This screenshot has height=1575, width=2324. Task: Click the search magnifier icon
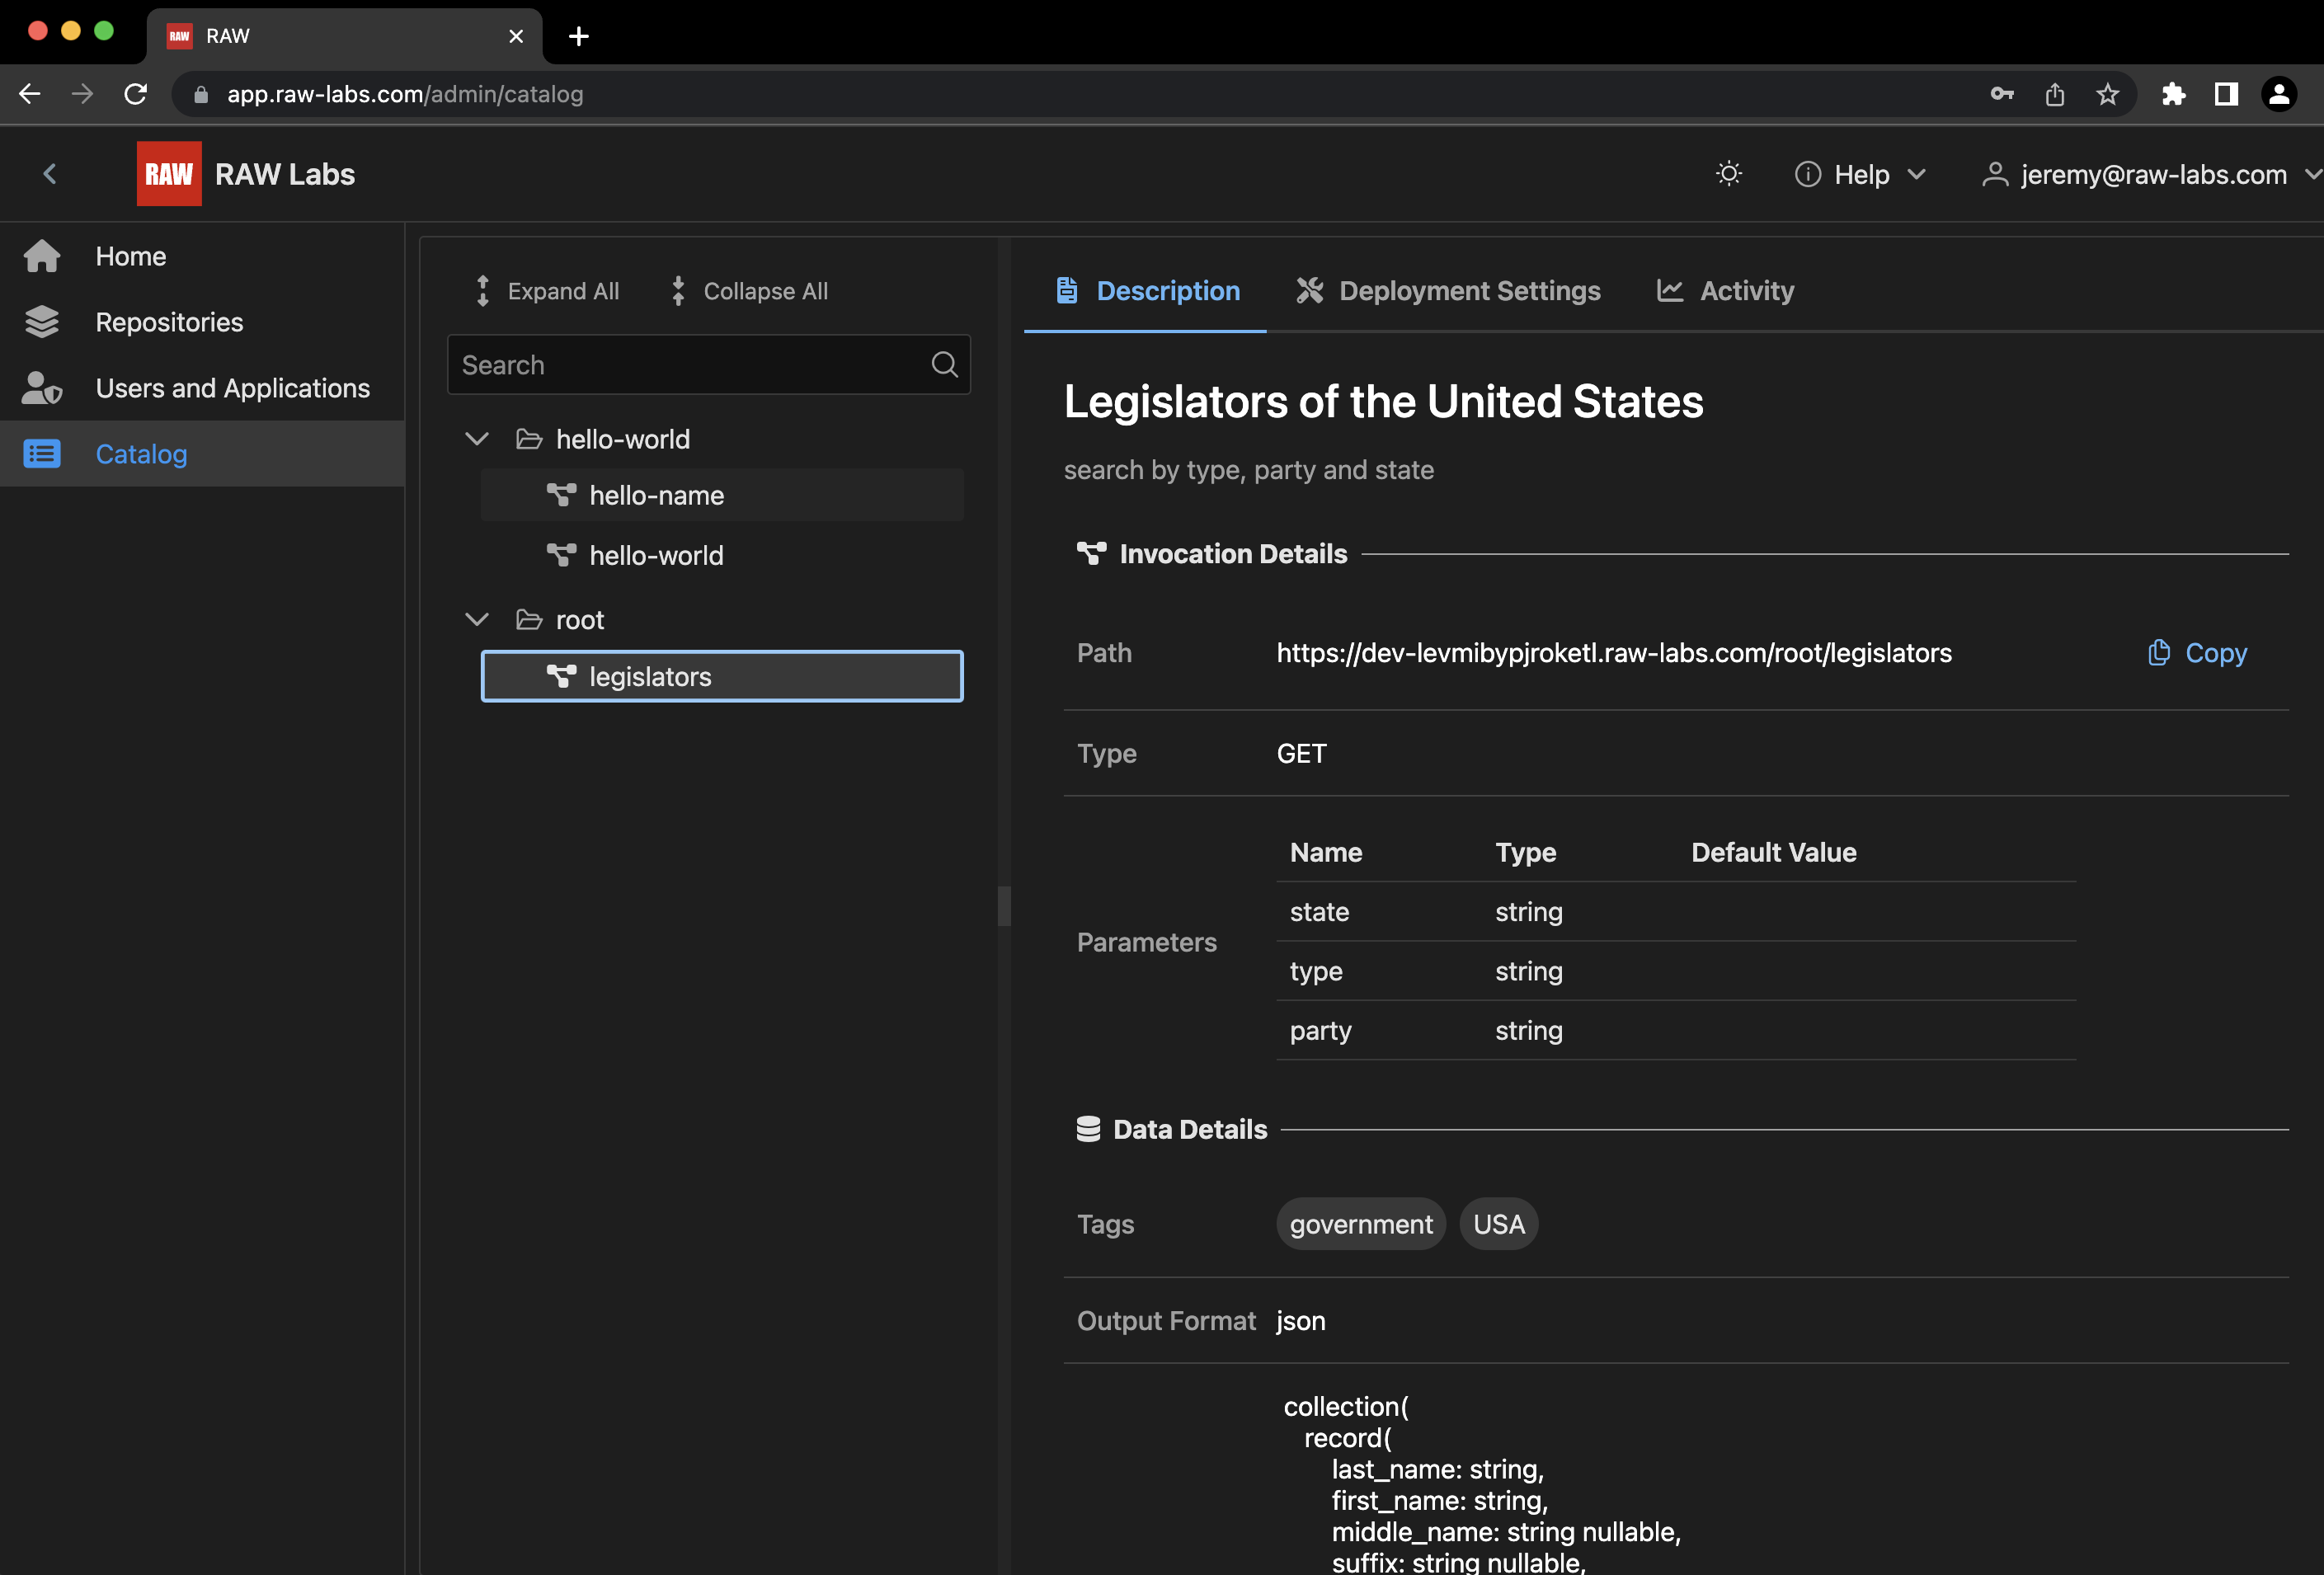[x=944, y=365]
